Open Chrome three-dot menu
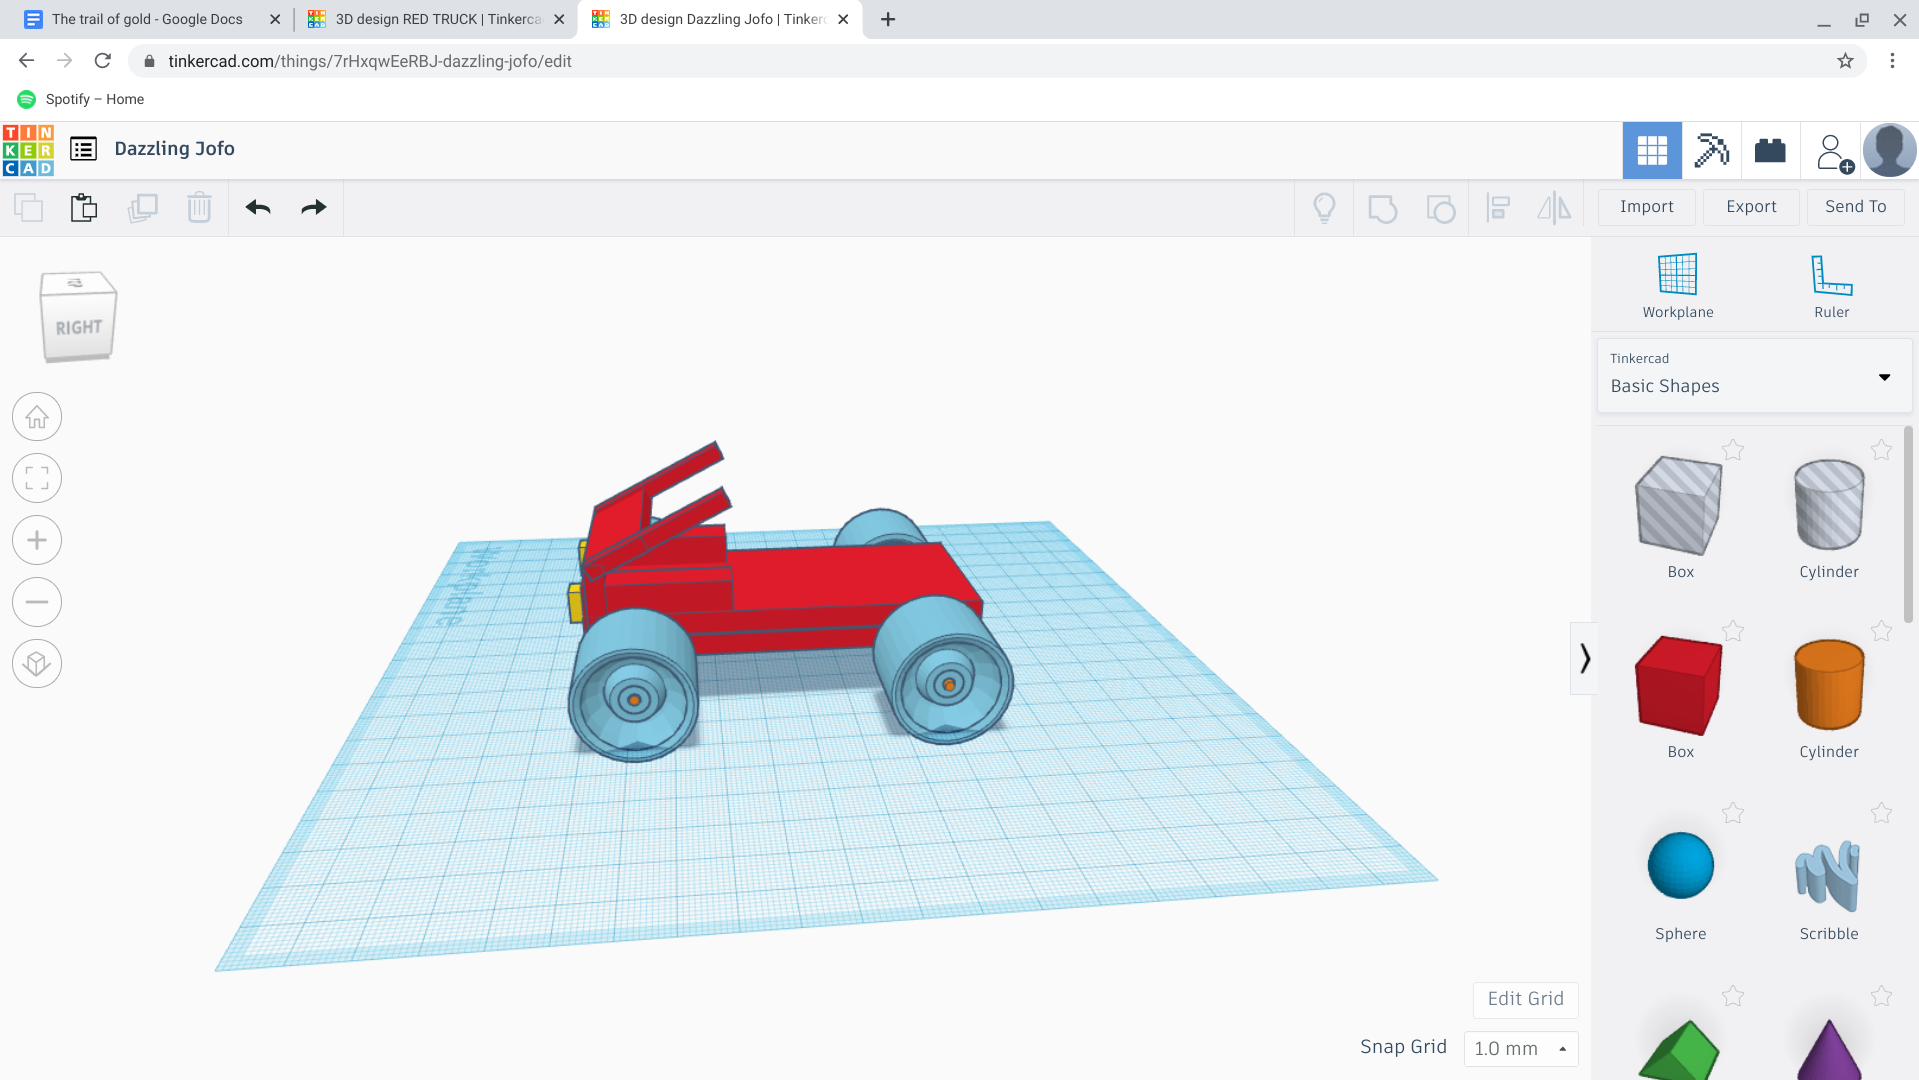 click(1892, 61)
